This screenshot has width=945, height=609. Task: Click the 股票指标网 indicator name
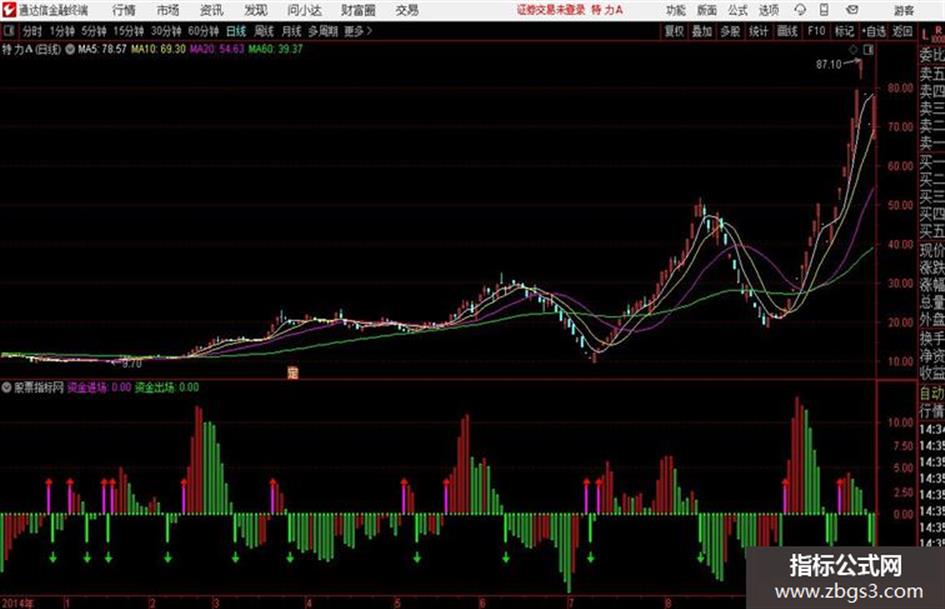pyautogui.click(x=39, y=387)
